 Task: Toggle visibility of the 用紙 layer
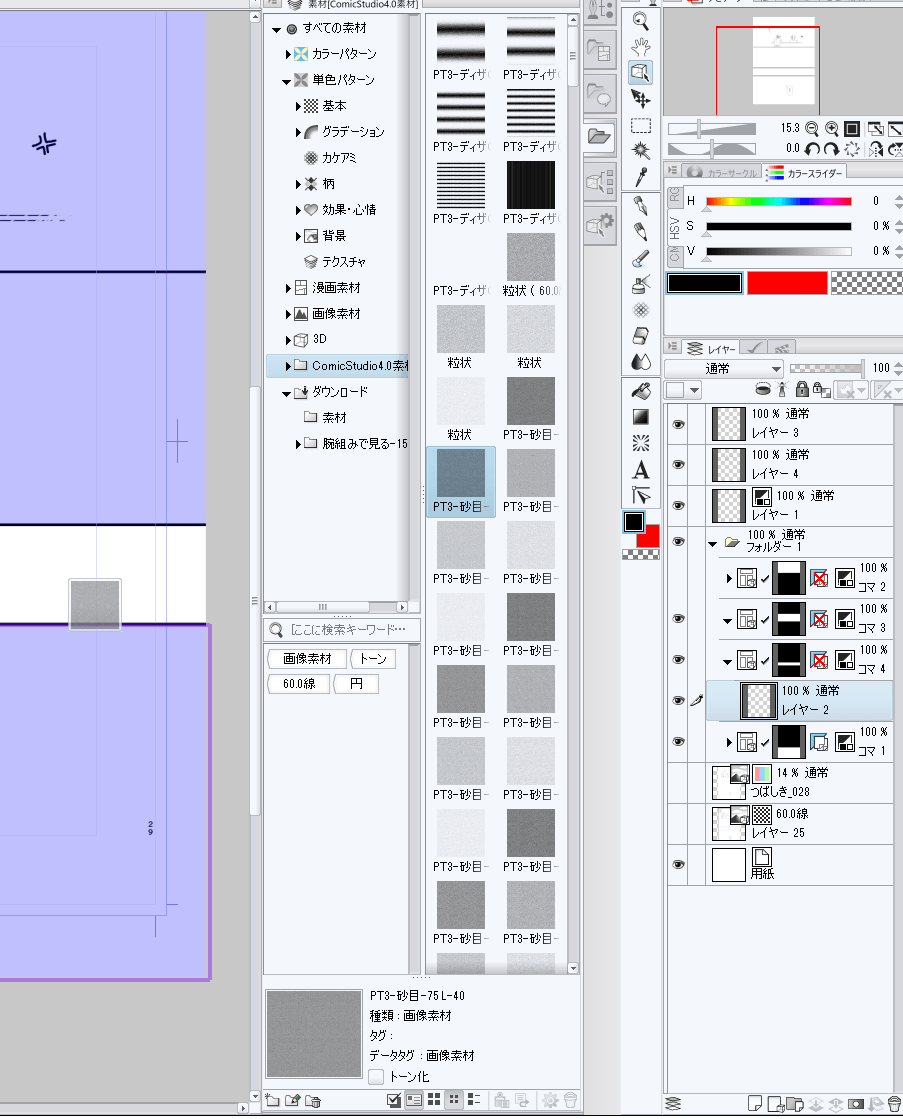coord(678,864)
